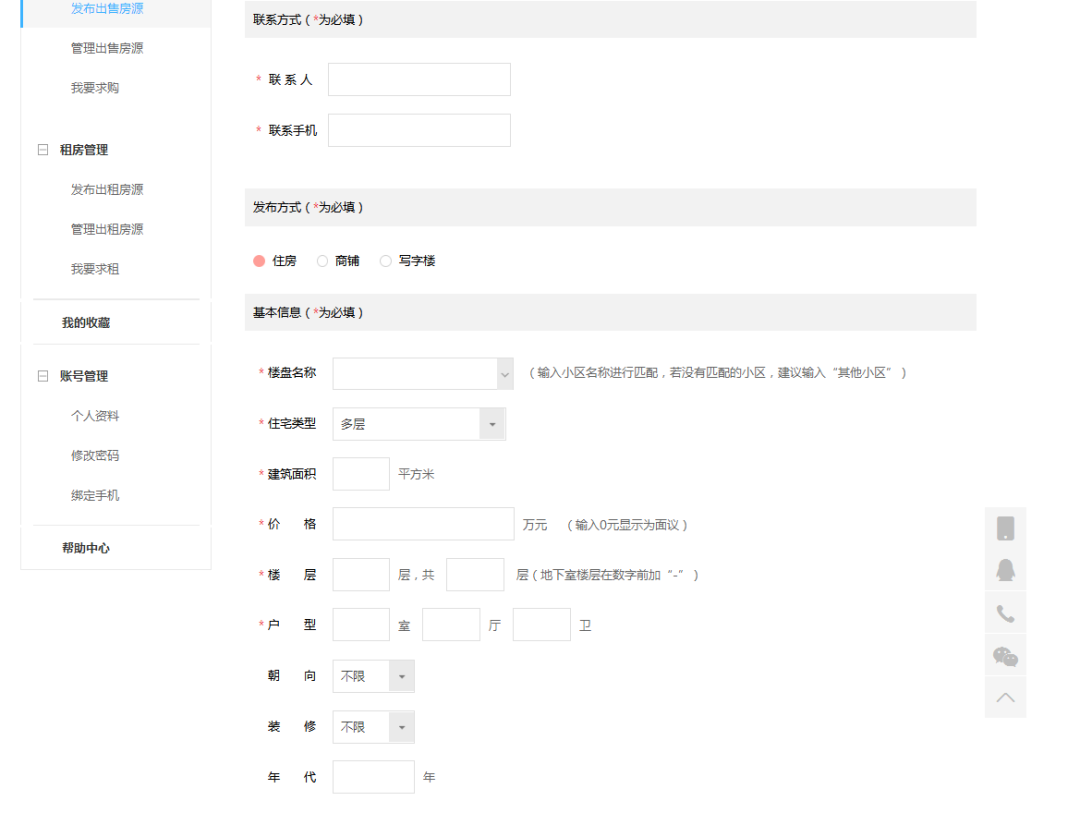The image size is (1080, 813).
Task: Open the WeChat floating icon
Action: 1005,656
